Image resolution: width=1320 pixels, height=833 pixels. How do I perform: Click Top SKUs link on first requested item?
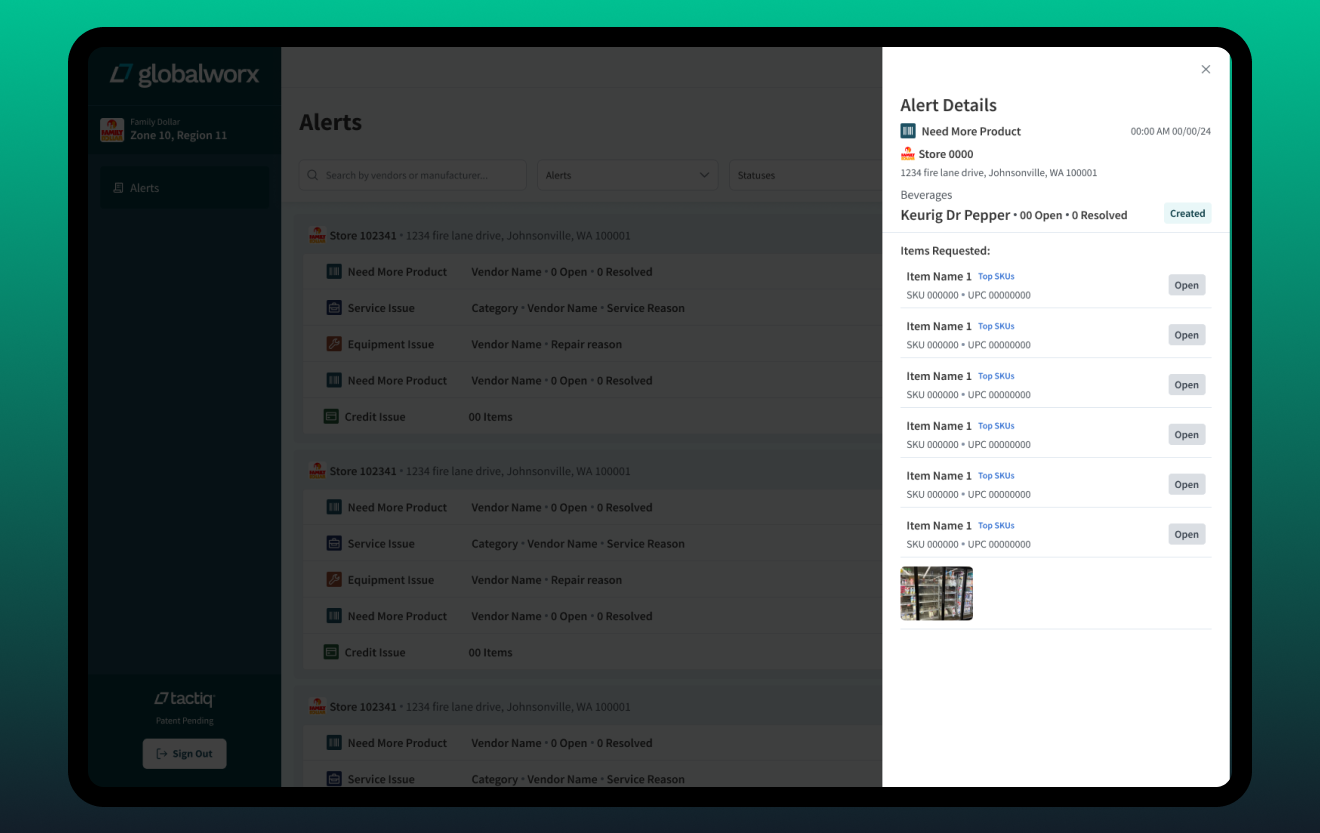click(x=996, y=276)
